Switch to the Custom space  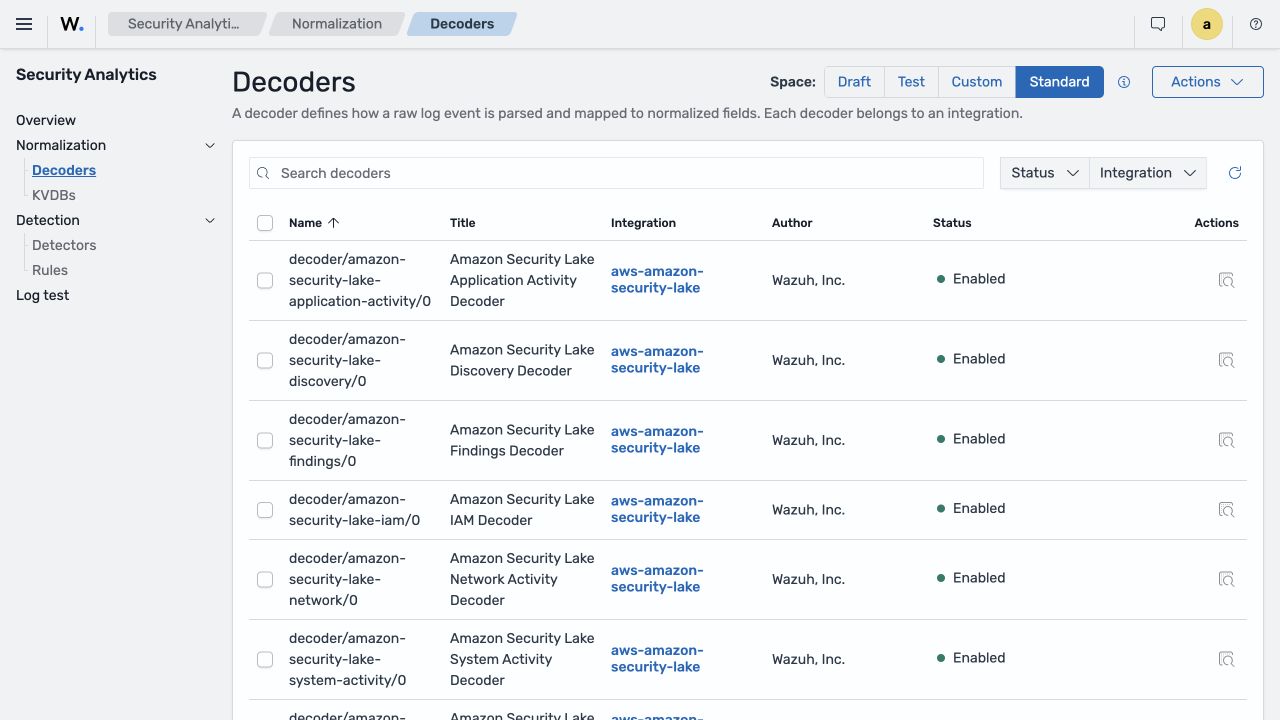(977, 82)
